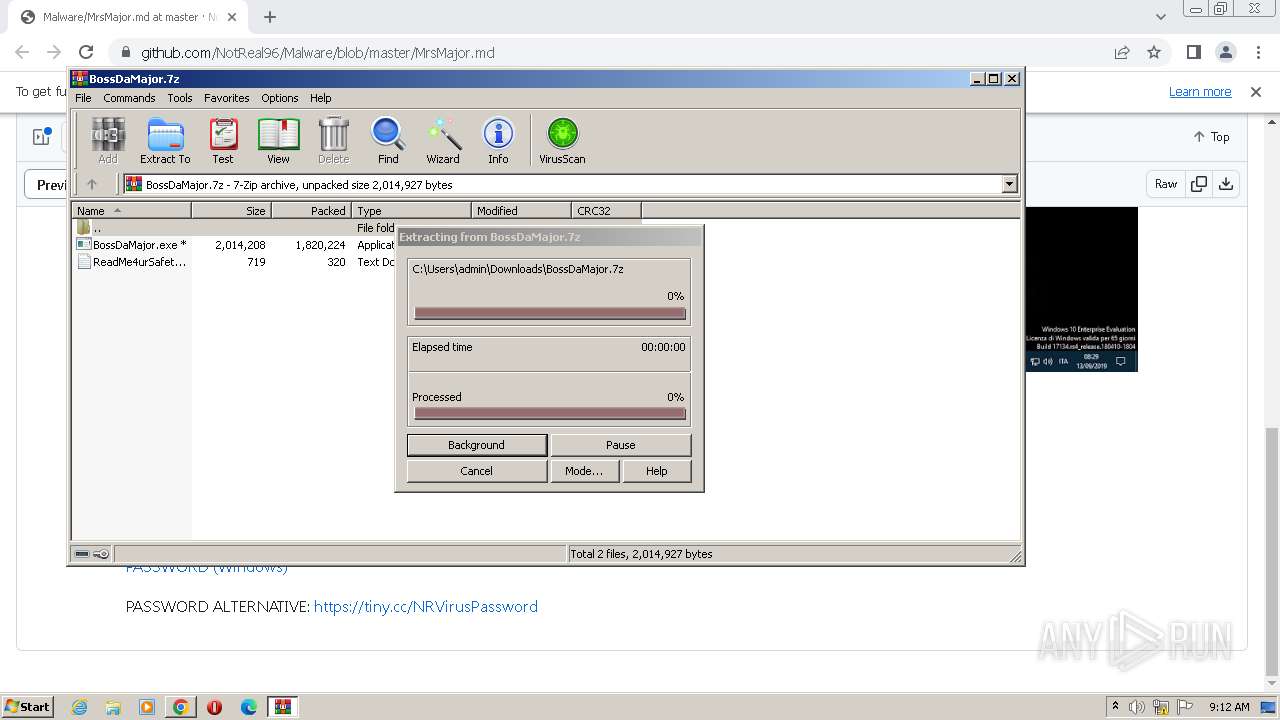Viewport: 1280px width, 720px height.
Task: Open Opera from the taskbar
Action: 215,707
